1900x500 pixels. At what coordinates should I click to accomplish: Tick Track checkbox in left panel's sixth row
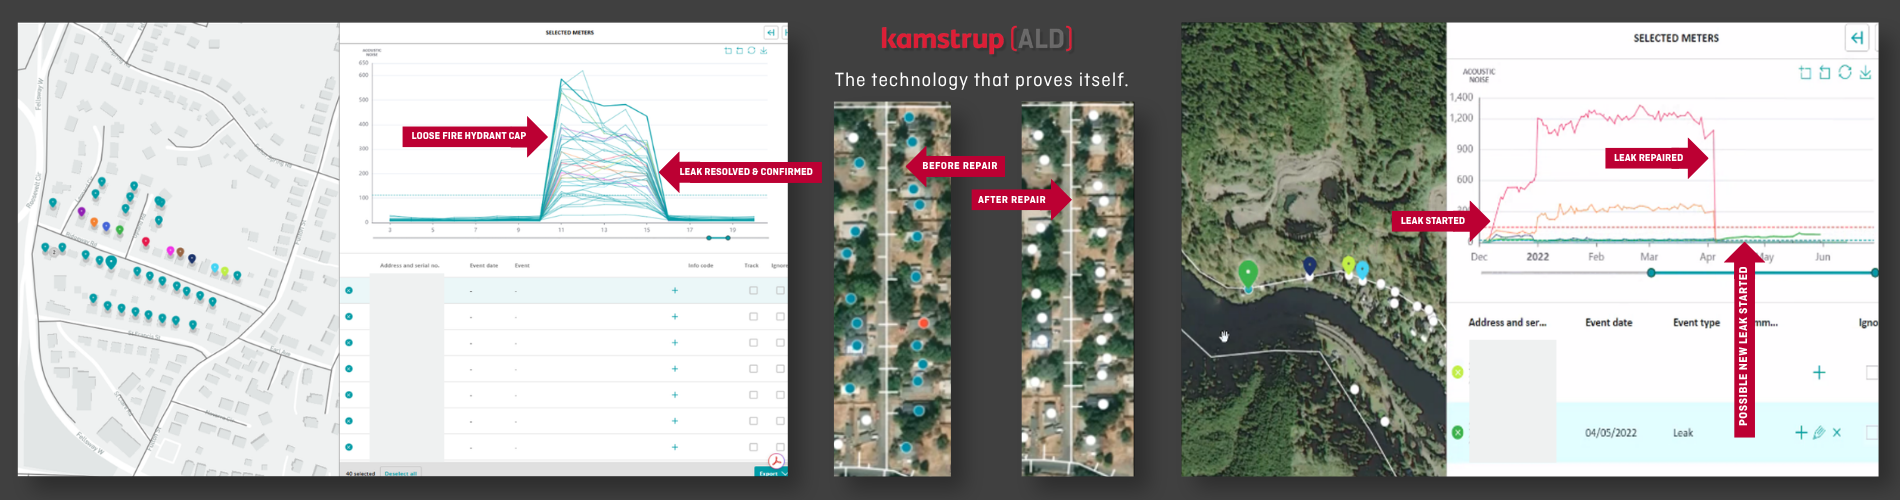753,421
